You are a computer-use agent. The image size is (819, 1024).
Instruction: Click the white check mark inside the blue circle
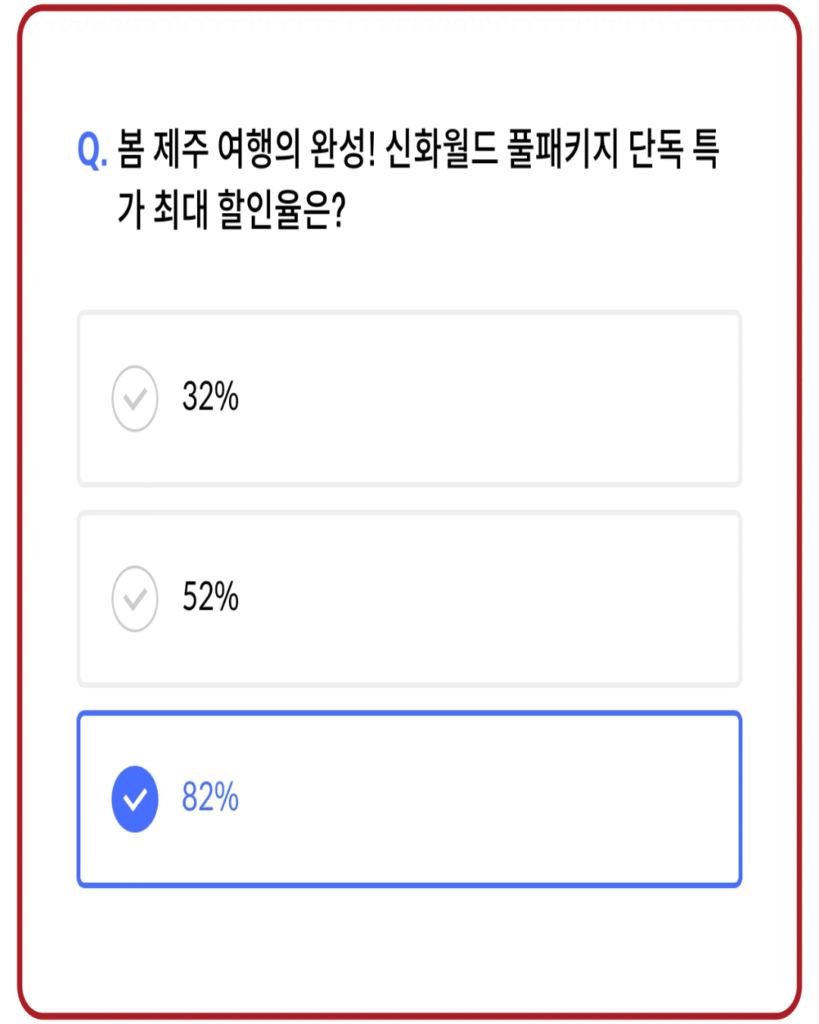coord(135,797)
